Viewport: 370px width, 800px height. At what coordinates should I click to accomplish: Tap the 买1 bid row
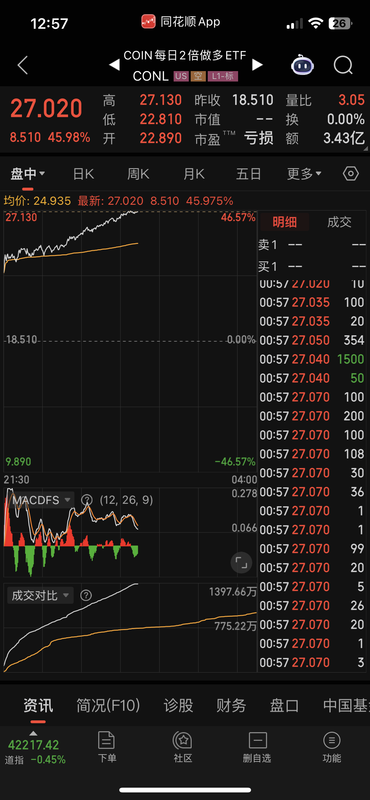click(312, 266)
